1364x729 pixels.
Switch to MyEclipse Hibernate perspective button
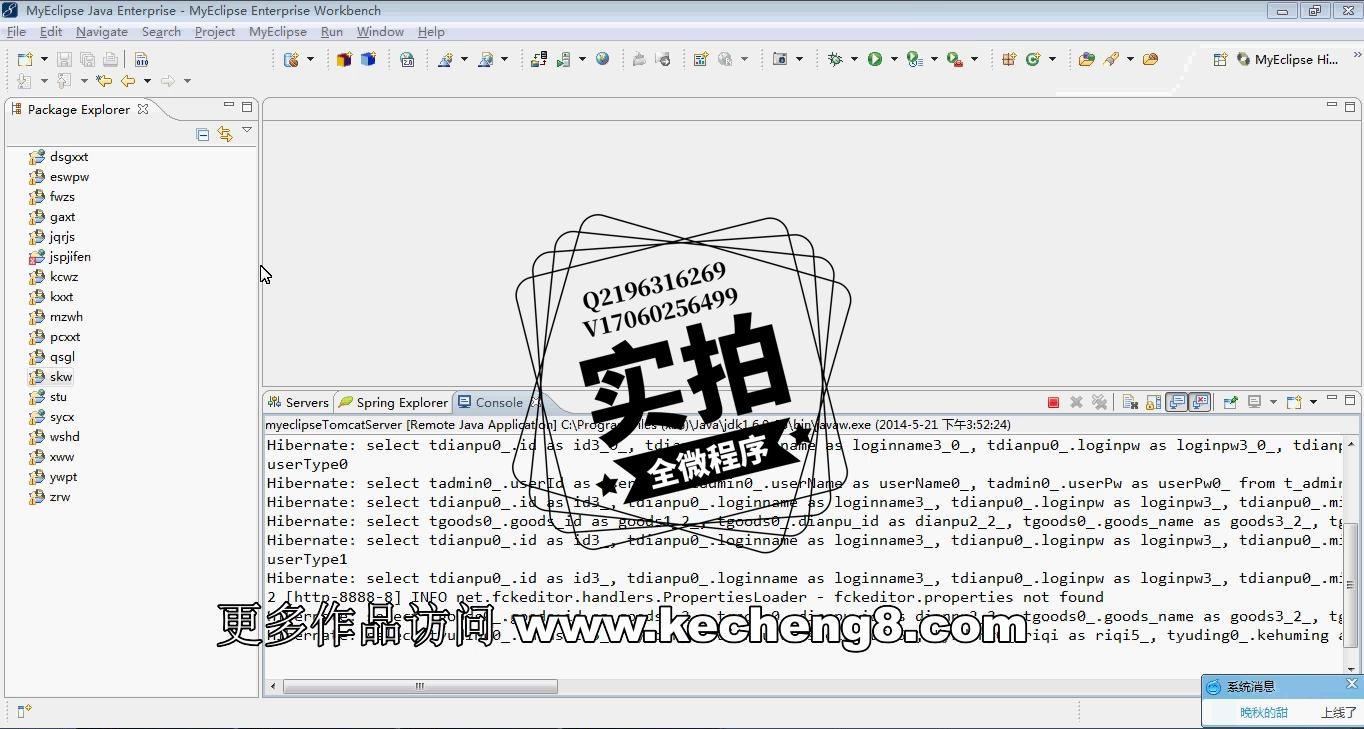tap(1289, 59)
